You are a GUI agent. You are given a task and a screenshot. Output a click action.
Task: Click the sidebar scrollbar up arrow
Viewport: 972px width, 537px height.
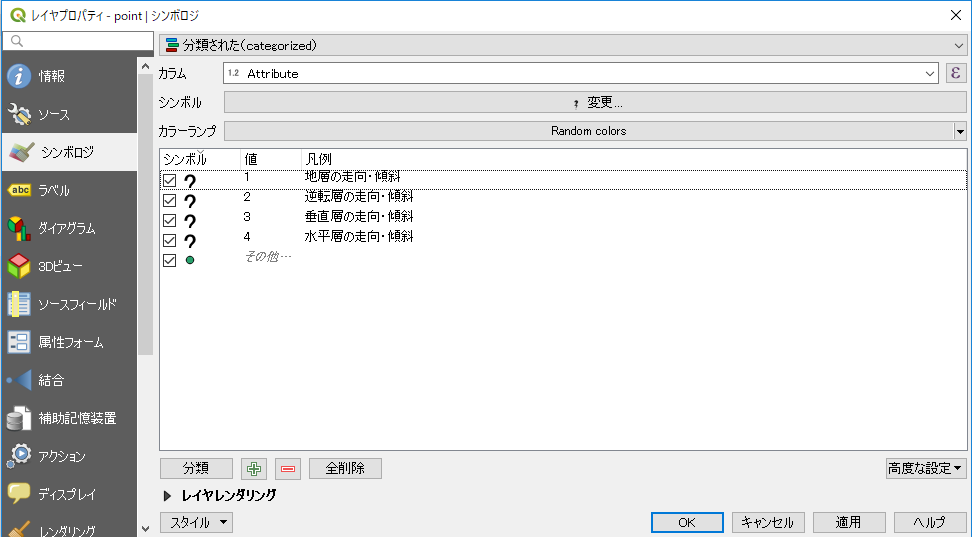(x=146, y=66)
